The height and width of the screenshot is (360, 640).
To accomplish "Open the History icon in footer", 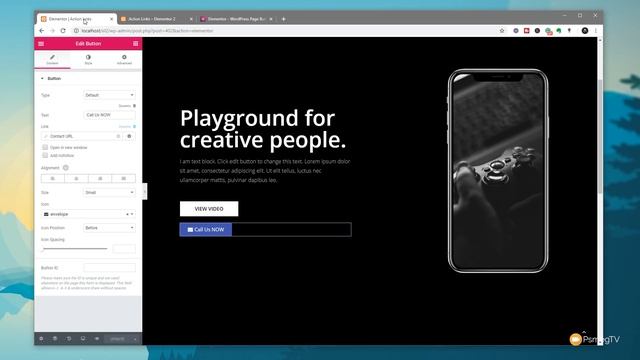I will (69, 339).
